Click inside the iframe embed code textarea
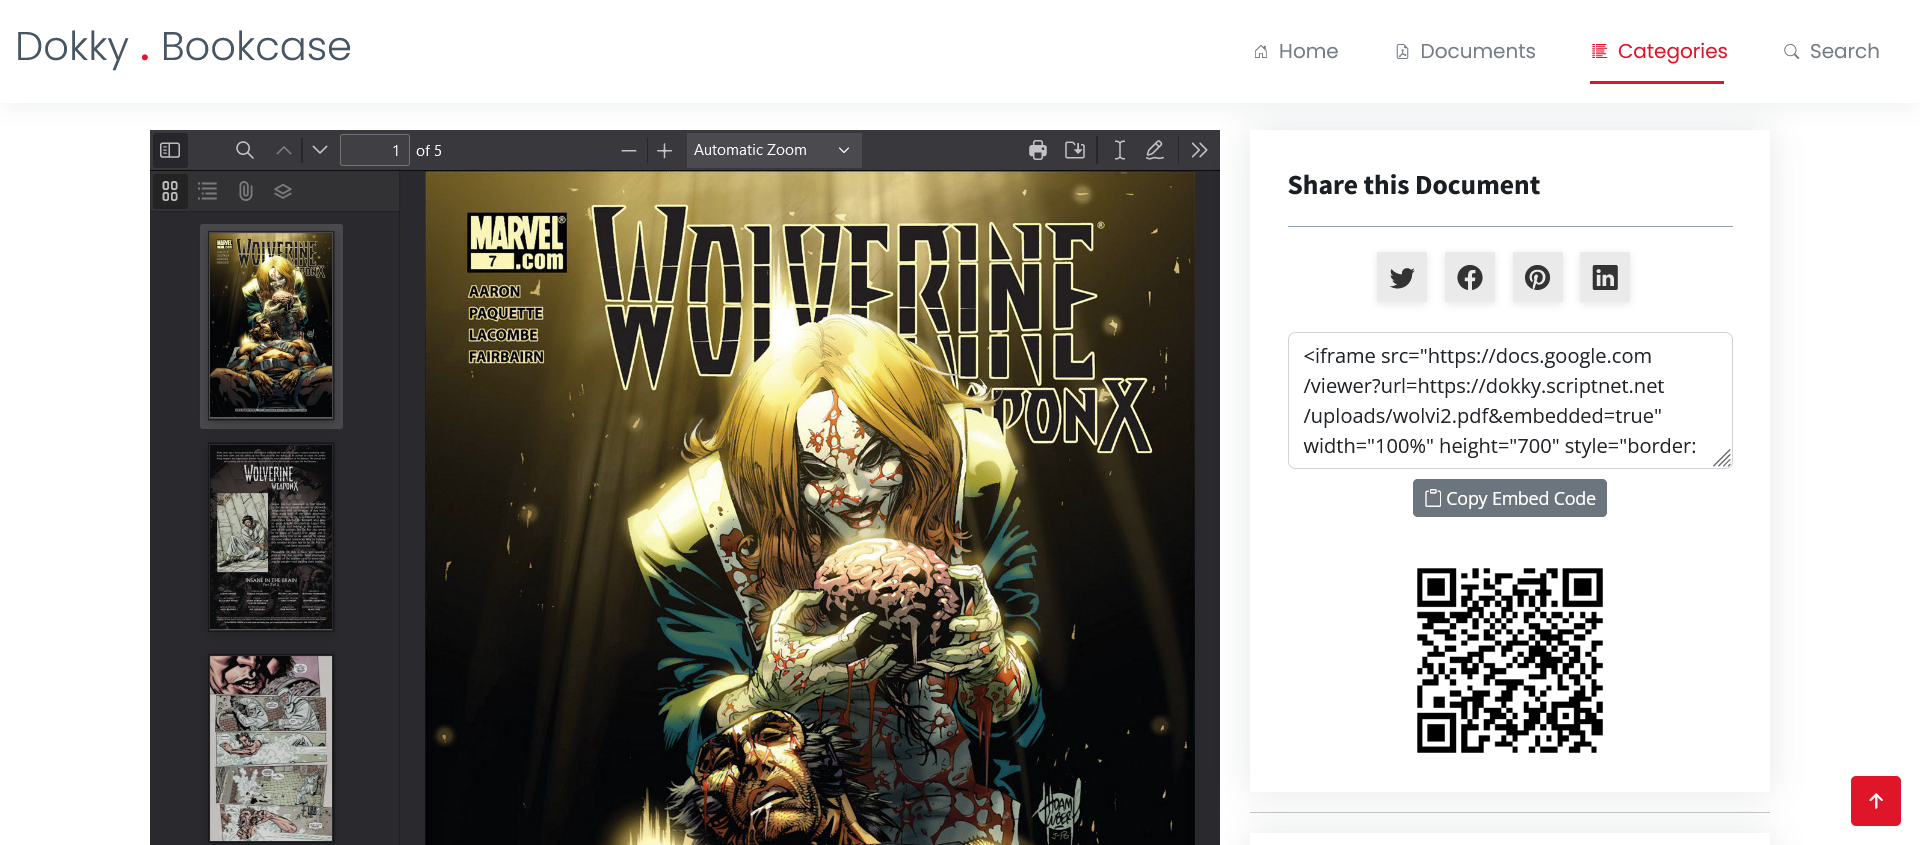 tap(1510, 400)
